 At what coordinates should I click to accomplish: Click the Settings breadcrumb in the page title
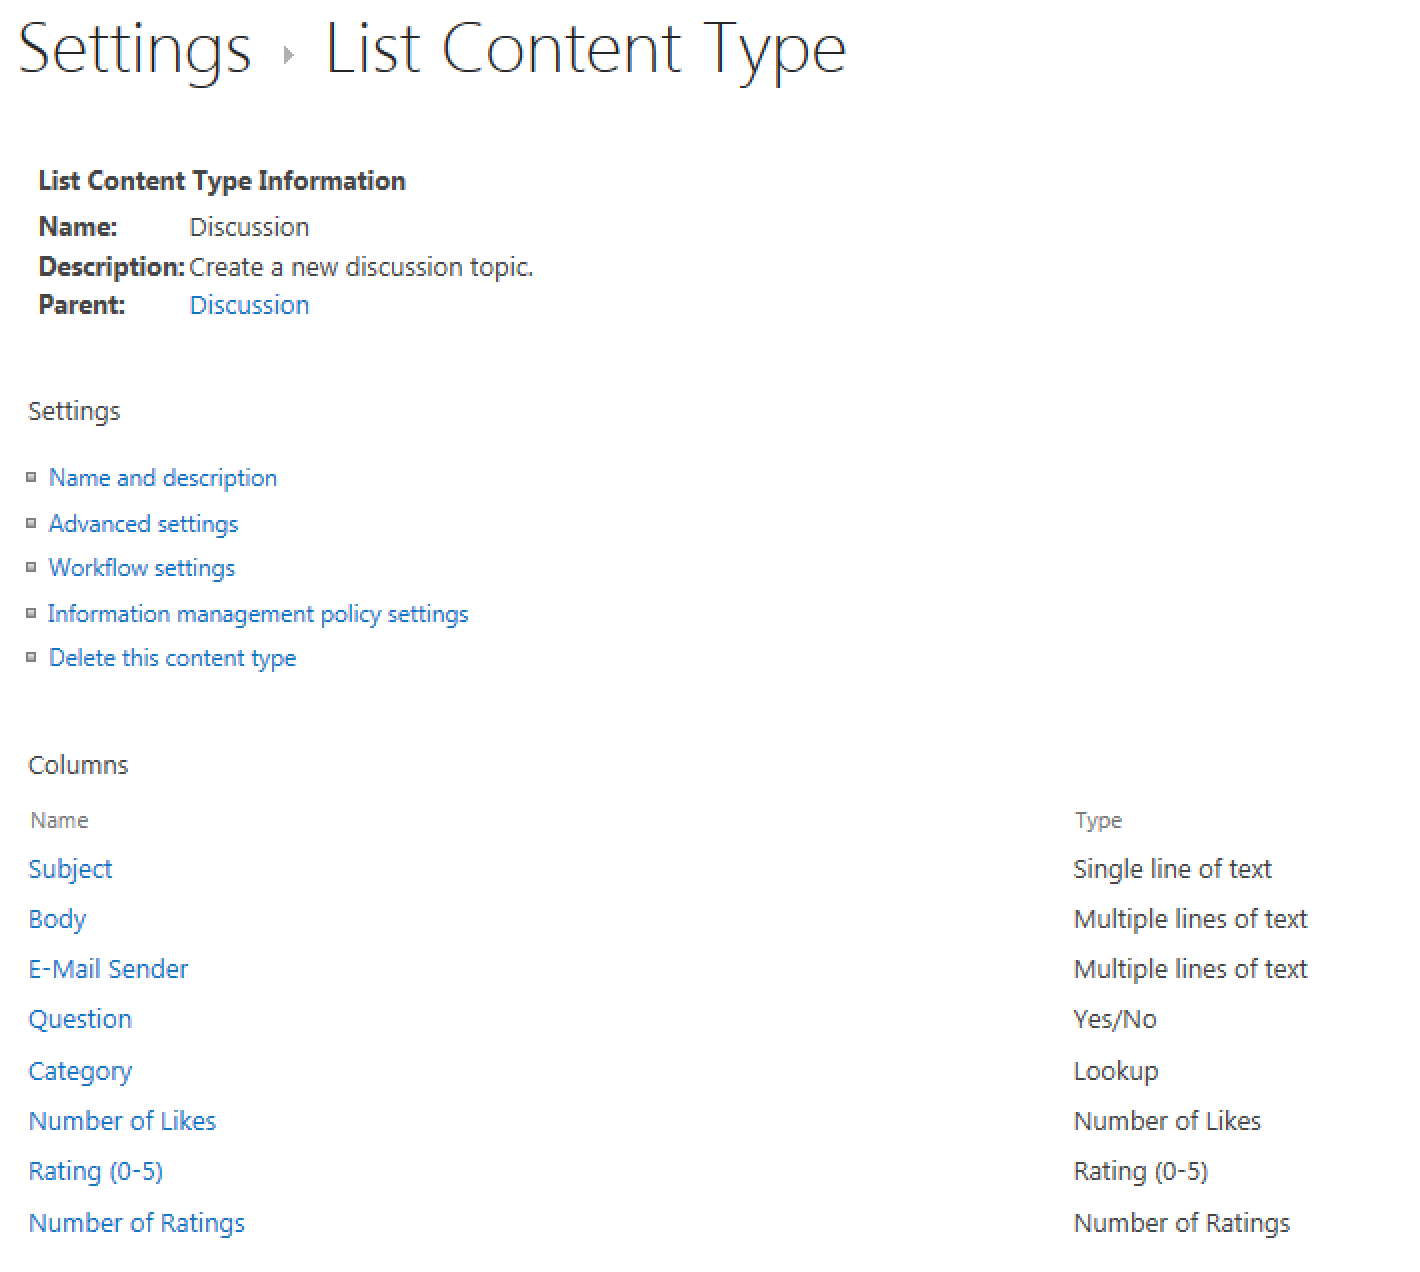pos(135,50)
